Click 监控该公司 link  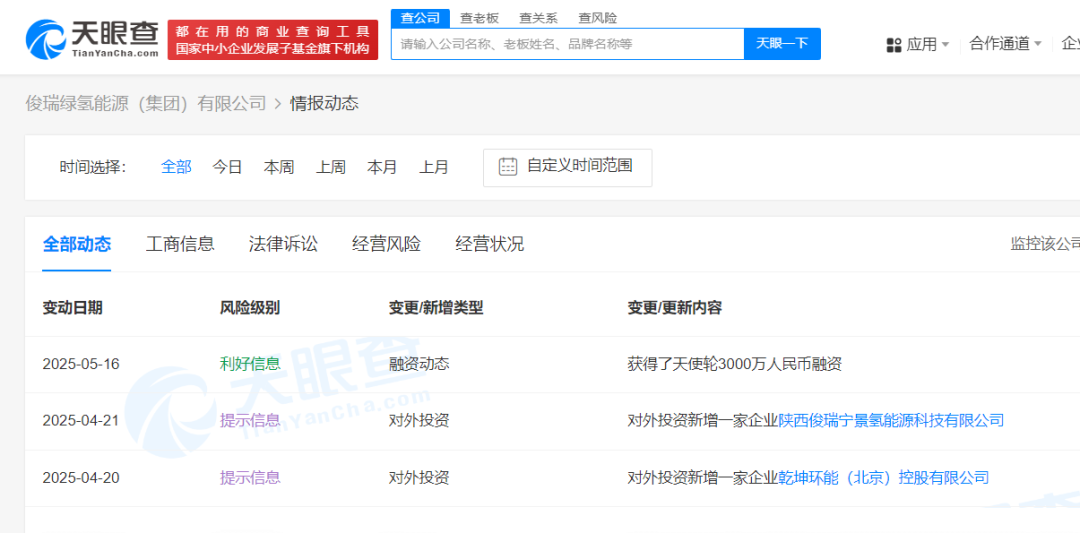tap(1045, 244)
